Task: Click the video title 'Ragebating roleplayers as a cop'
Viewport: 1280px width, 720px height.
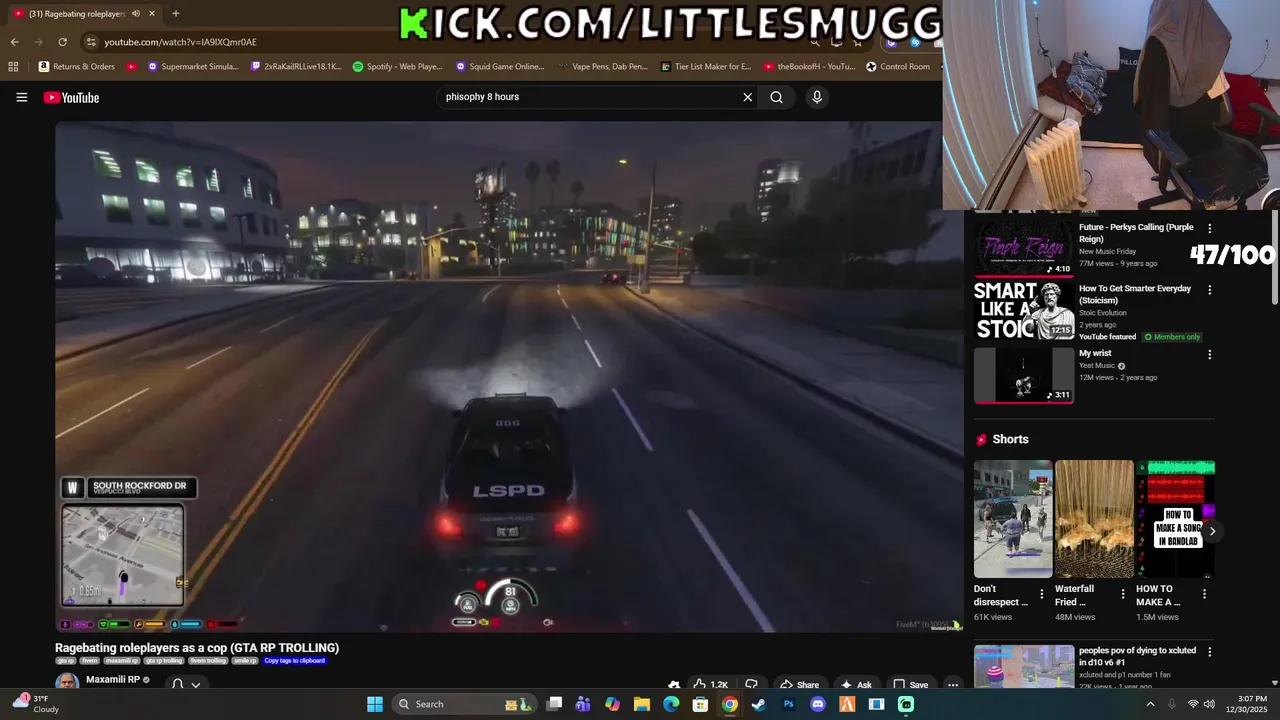Action: pyautogui.click(x=197, y=648)
